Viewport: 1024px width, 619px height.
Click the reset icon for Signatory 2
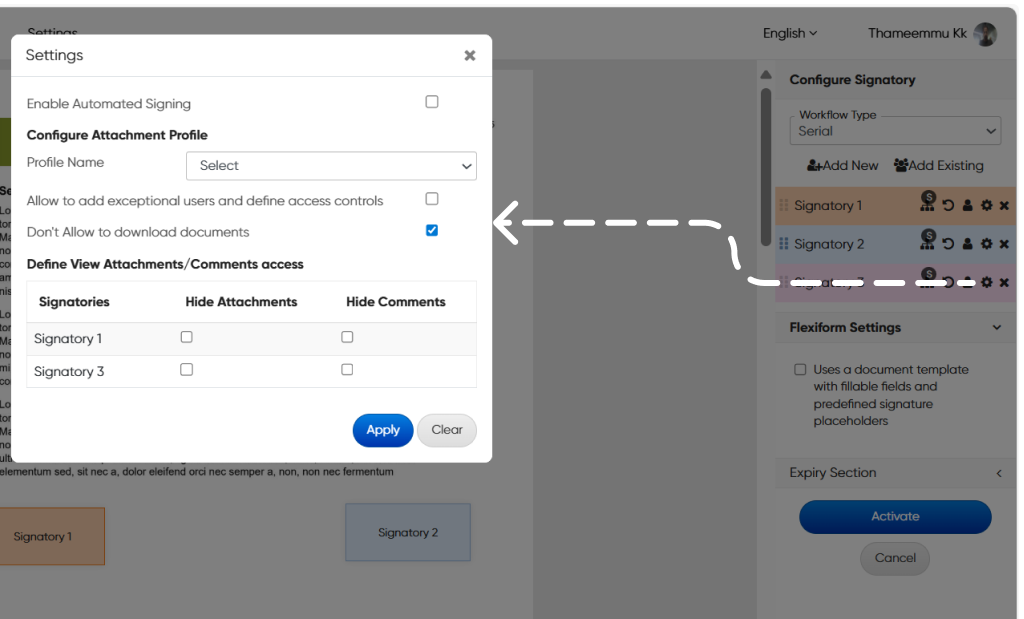coord(948,244)
